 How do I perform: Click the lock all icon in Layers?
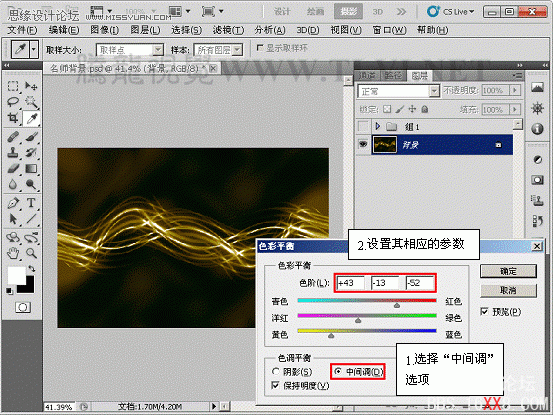[425, 109]
